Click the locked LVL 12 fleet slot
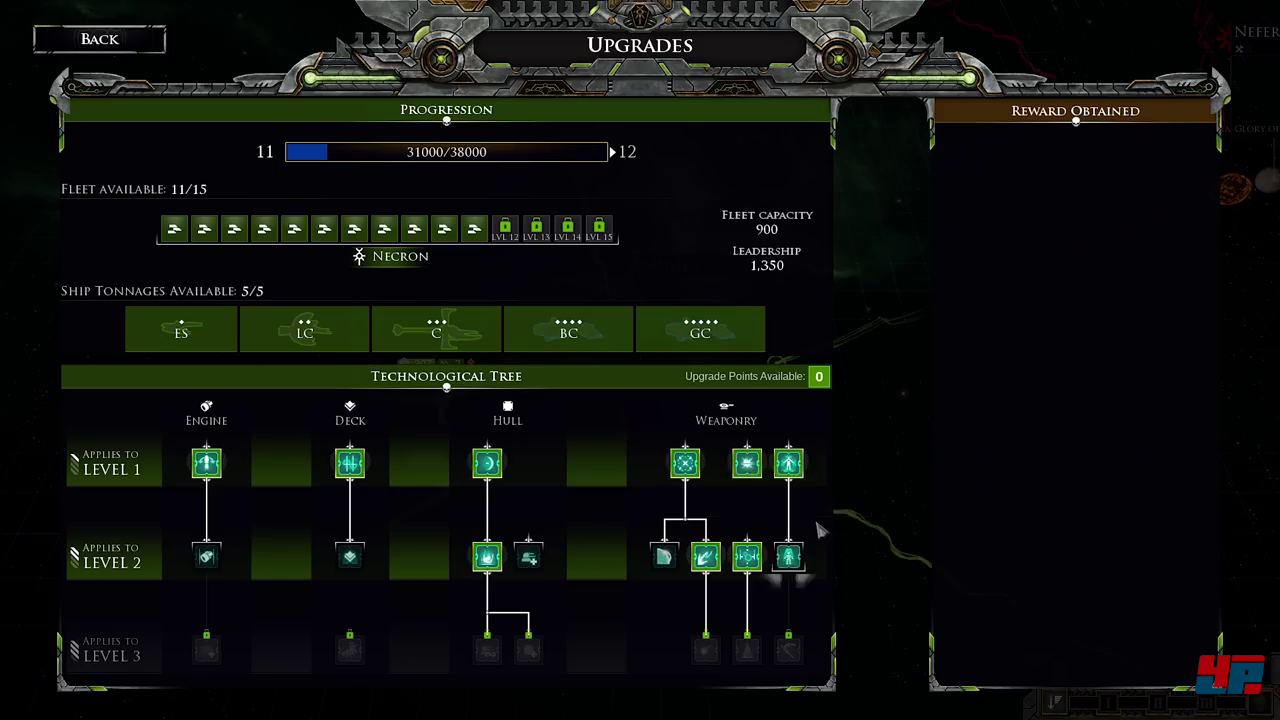The width and height of the screenshot is (1280, 720). pos(505,229)
